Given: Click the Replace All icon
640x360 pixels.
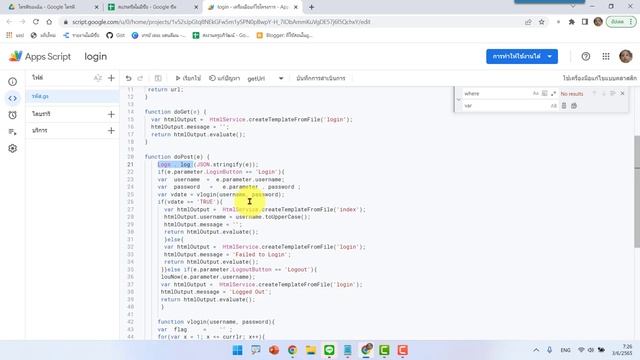Looking at the screenshot, I should (x=574, y=106).
